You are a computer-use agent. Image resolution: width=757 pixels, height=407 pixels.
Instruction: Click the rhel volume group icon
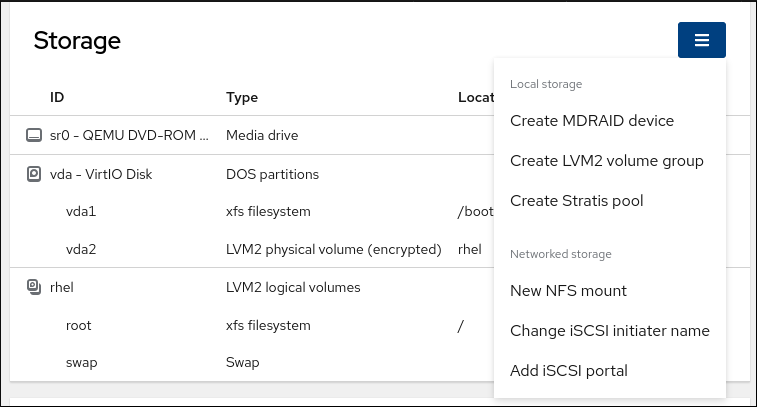[x=34, y=288]
